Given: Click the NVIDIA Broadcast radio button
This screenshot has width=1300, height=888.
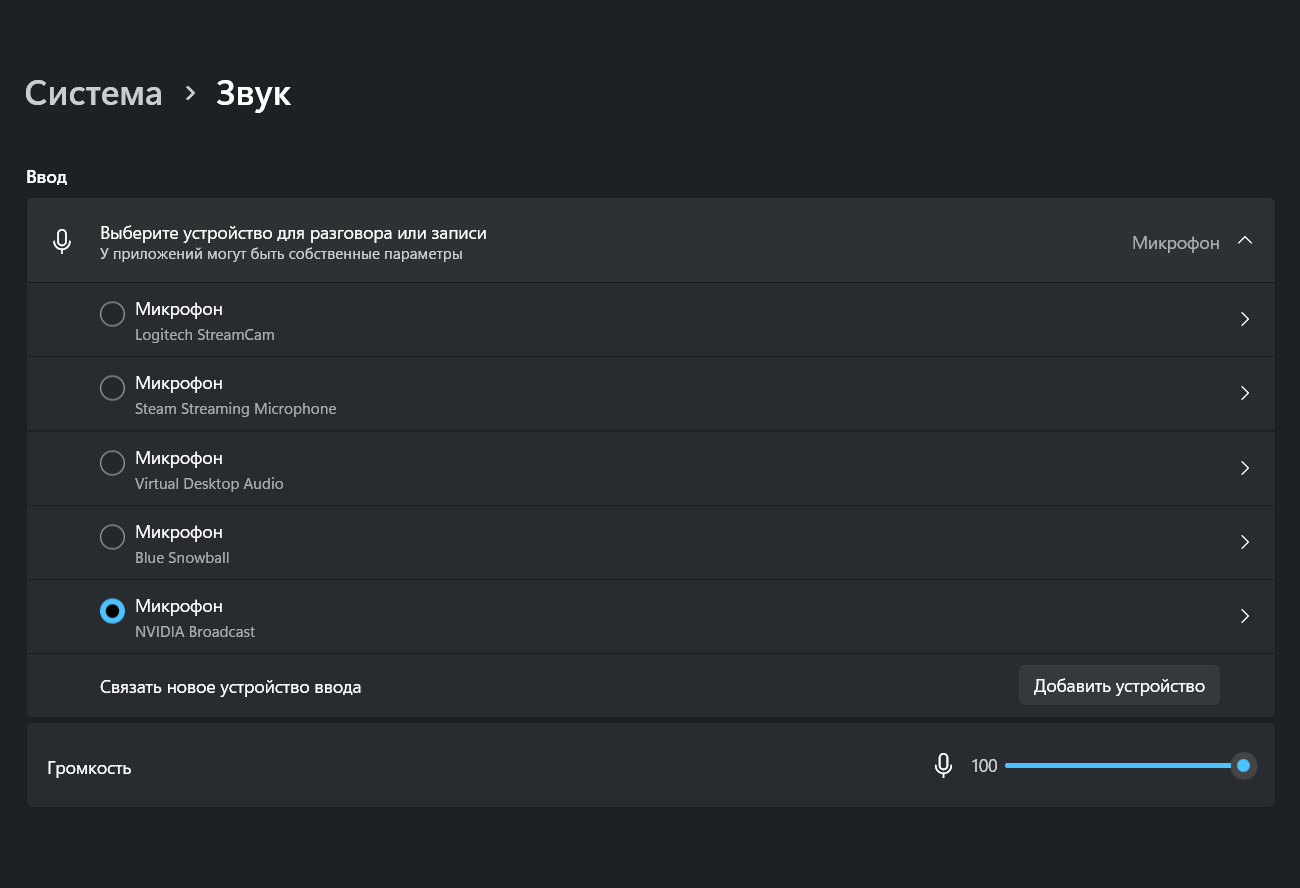Looking at the screenshot, I should (113, 611).
